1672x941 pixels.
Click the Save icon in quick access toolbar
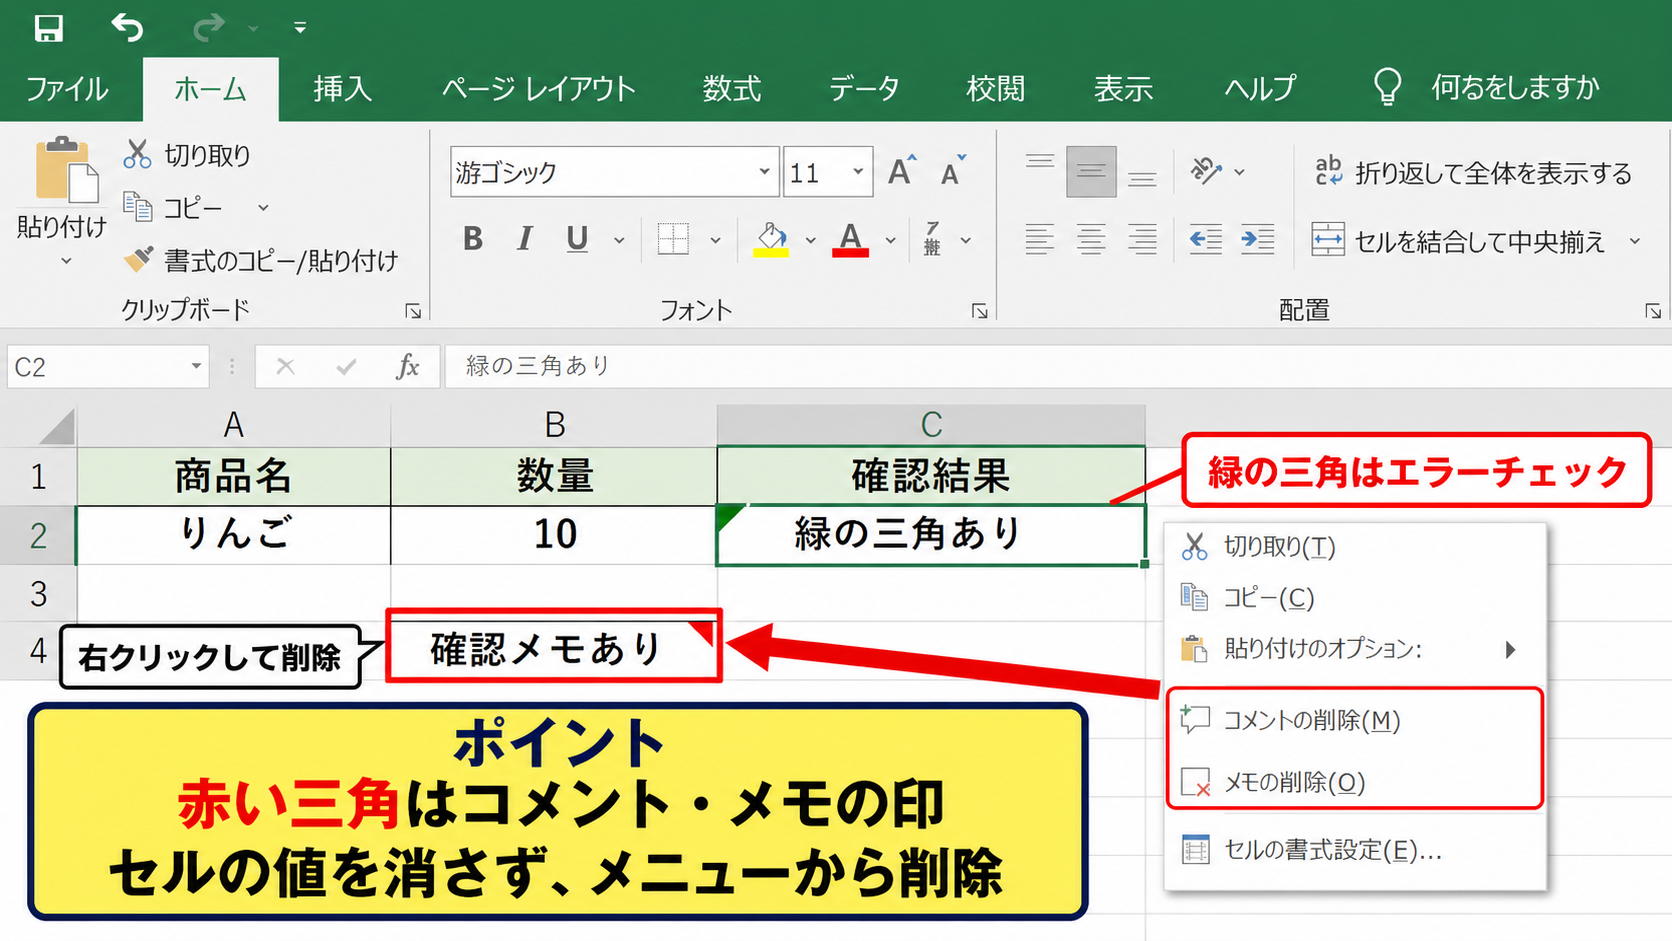(48, 28)
